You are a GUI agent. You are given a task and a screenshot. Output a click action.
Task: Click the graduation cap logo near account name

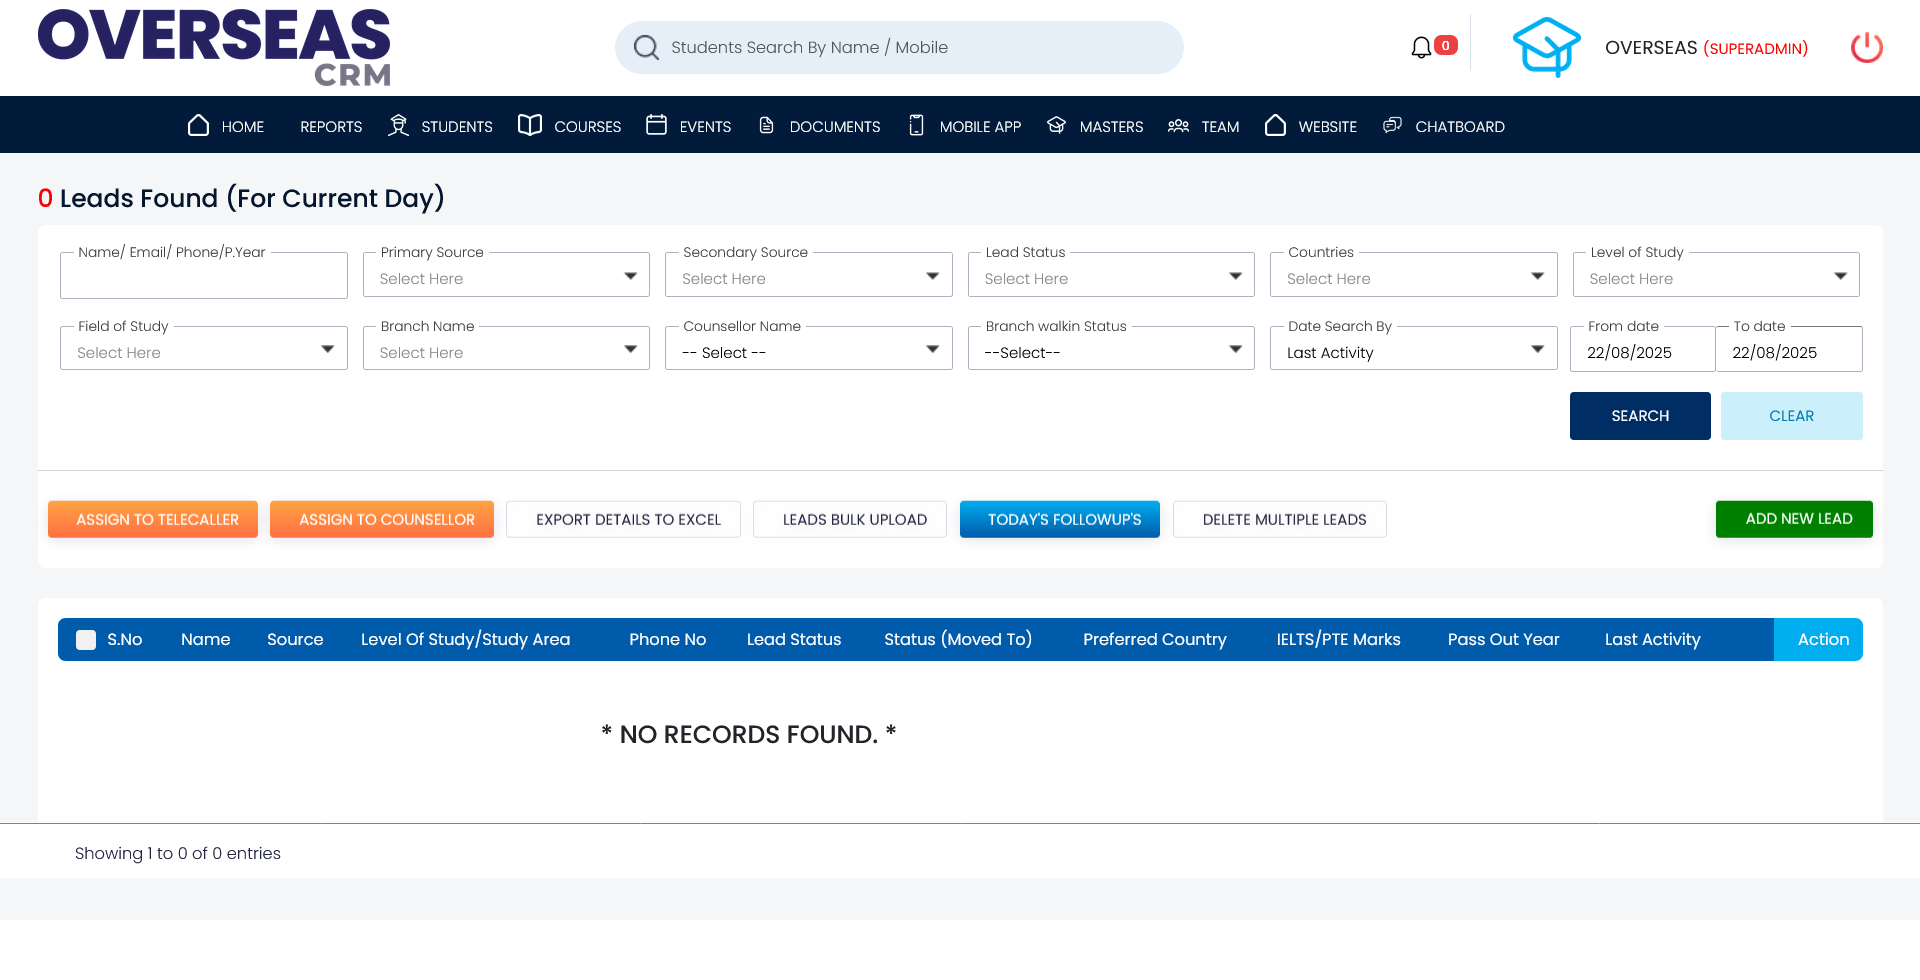click(1547, 46)
